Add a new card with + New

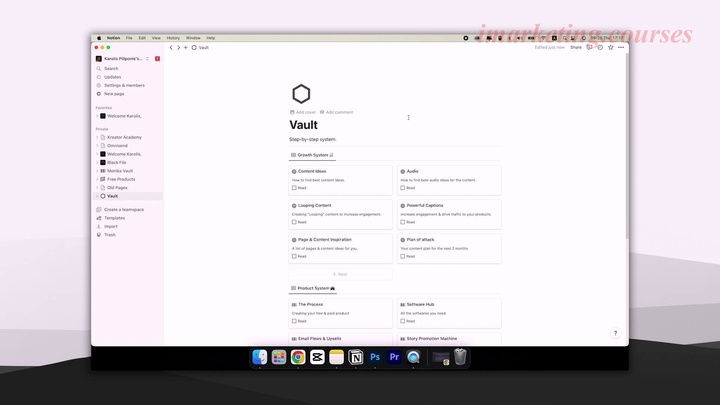(340, 273)
